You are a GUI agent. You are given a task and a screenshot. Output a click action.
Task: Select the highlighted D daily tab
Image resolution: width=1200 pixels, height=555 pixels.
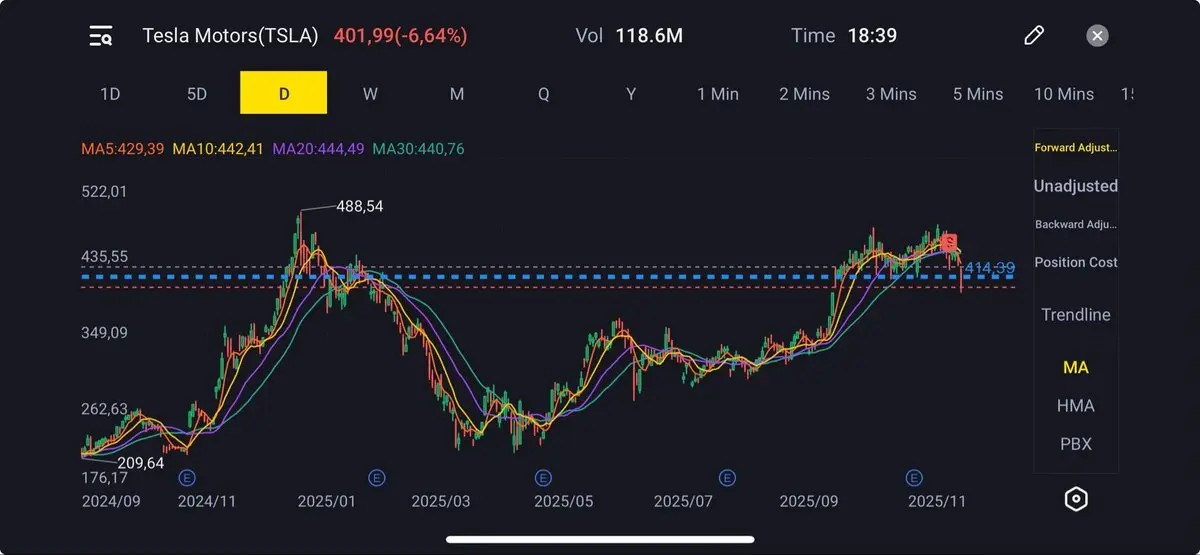coord(284,93)
